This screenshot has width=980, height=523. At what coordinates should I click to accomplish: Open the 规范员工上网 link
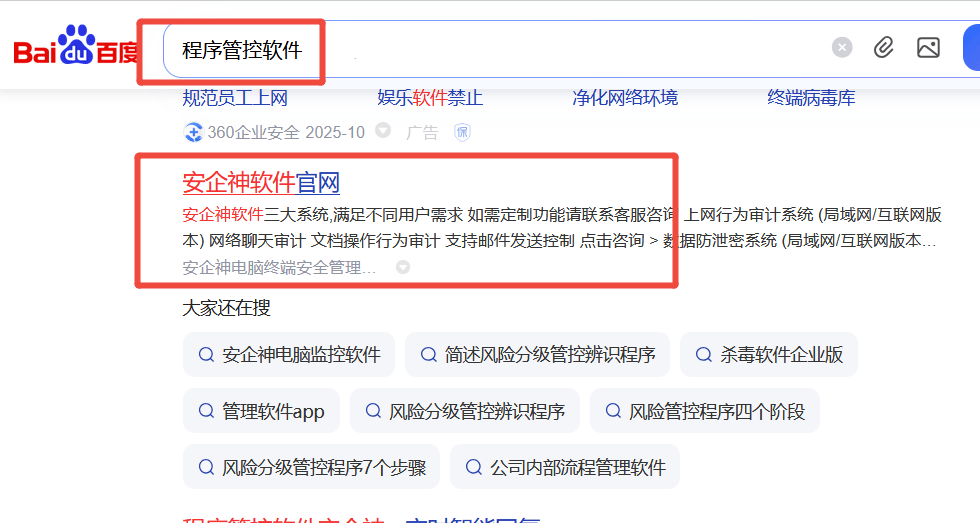click(235, 98)
